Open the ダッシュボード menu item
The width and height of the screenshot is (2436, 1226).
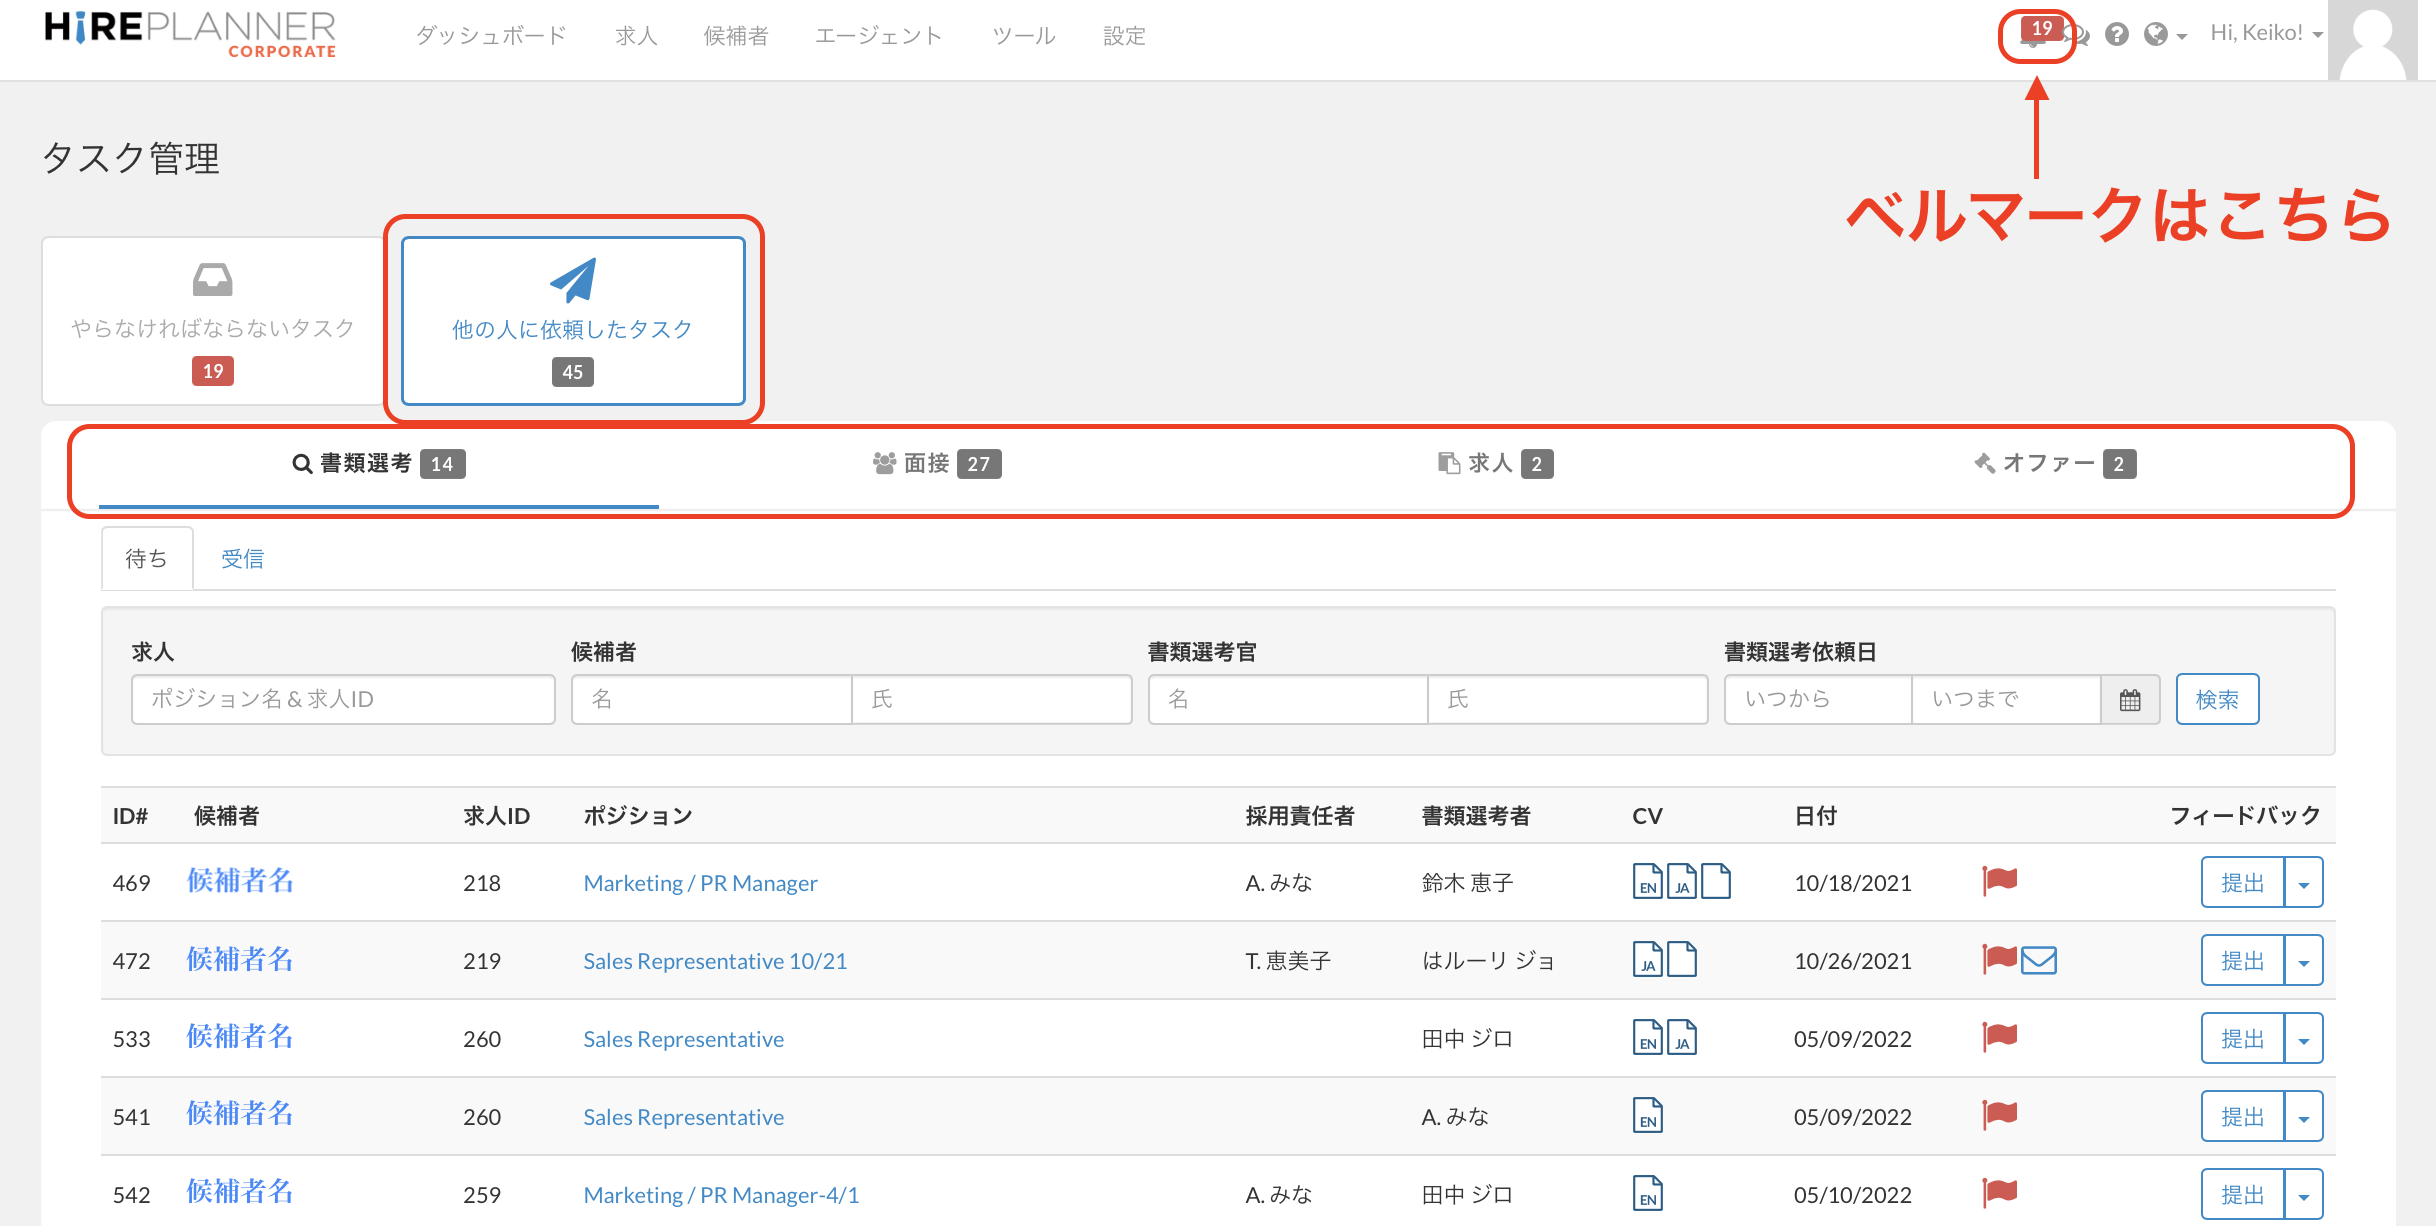(491, 36)
